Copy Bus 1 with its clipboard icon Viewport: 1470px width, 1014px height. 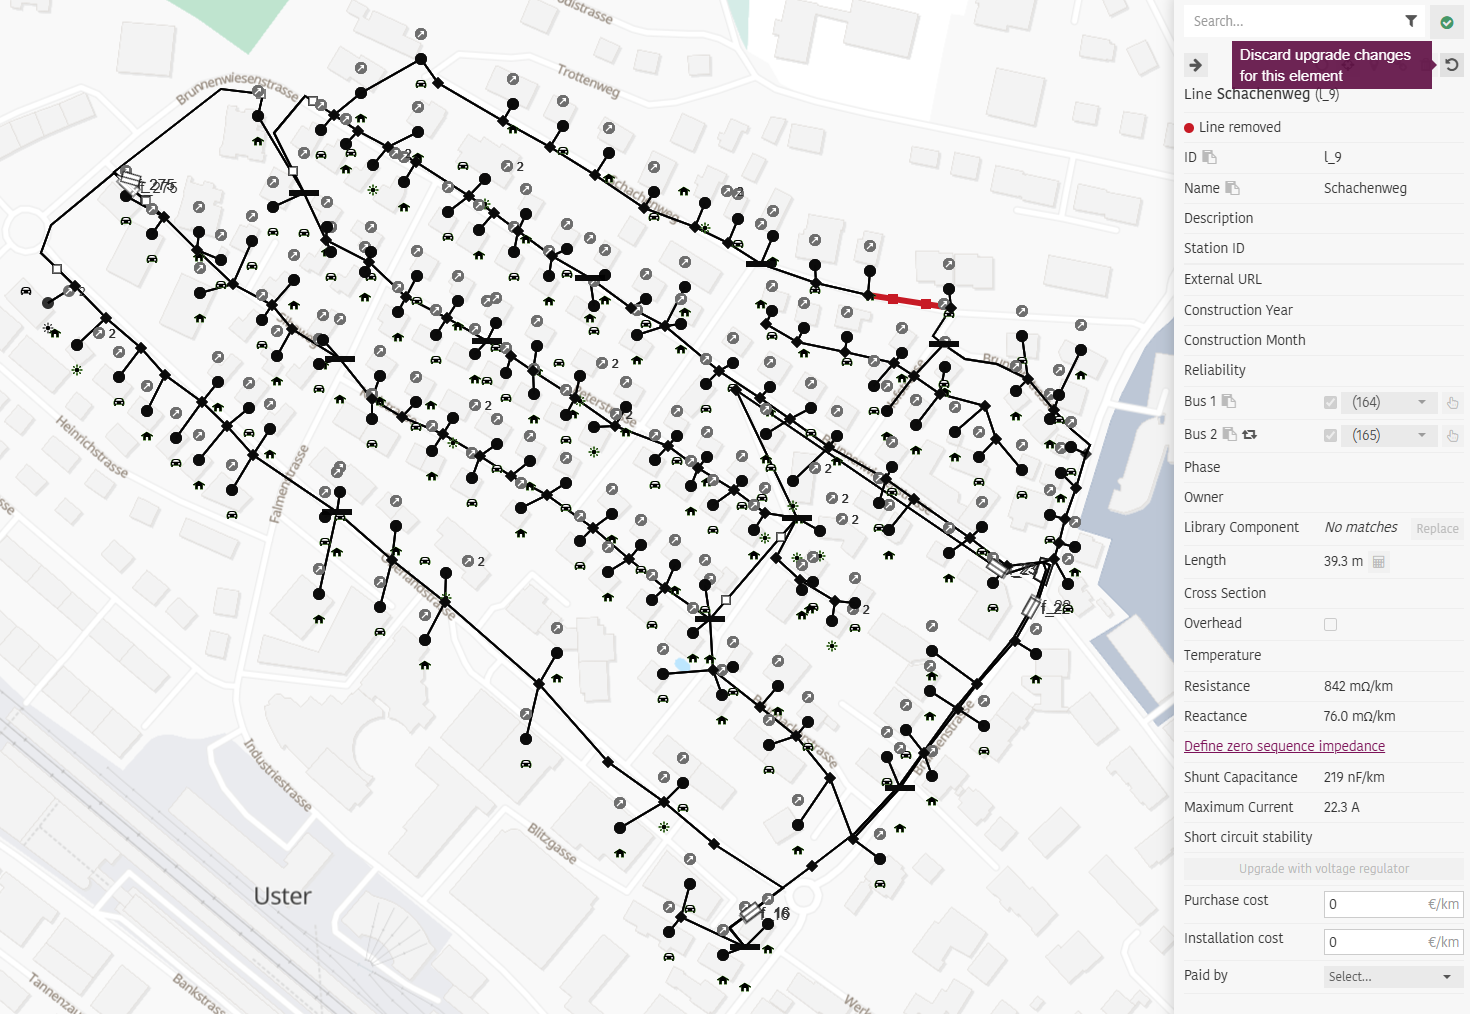pyautogui.click(x=1229, y=401)
